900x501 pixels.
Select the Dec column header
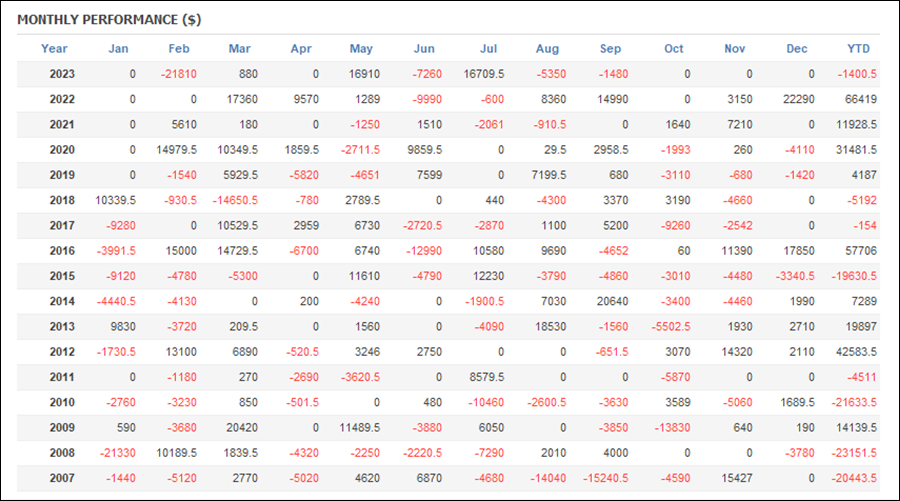(x=797, y=49)
